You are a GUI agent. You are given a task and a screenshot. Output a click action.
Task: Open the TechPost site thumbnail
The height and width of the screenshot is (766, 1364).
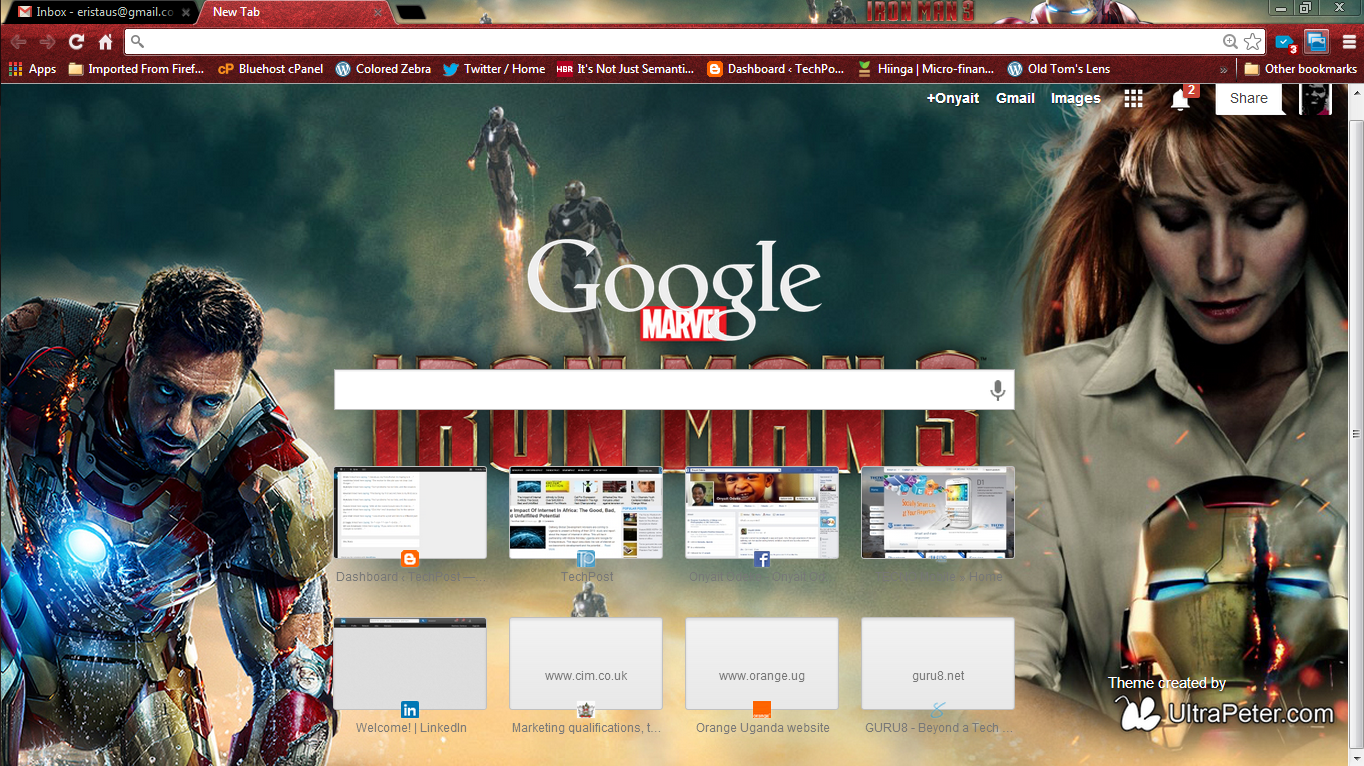(x=586, y=512)
